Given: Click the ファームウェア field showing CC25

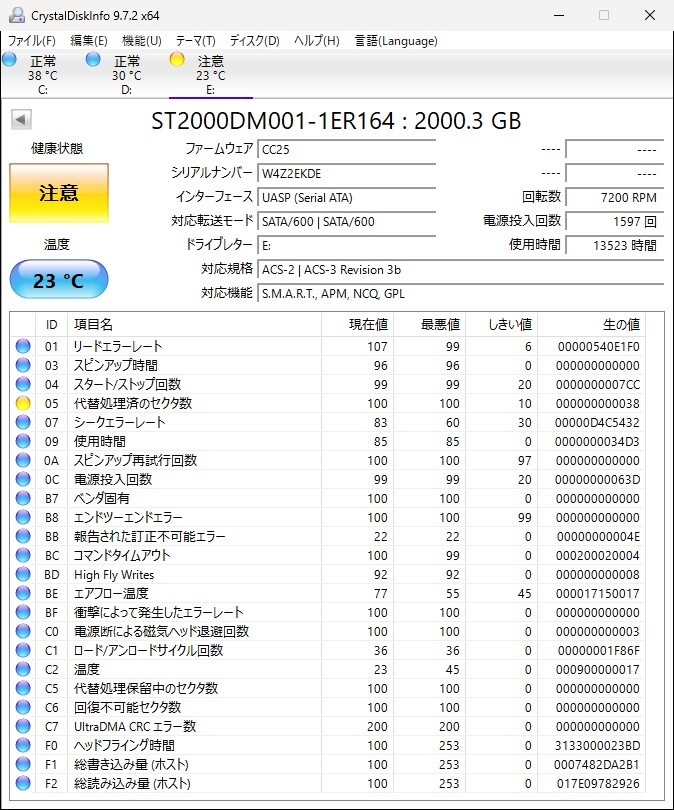Looking at the screenshot, I should point(347,149).
